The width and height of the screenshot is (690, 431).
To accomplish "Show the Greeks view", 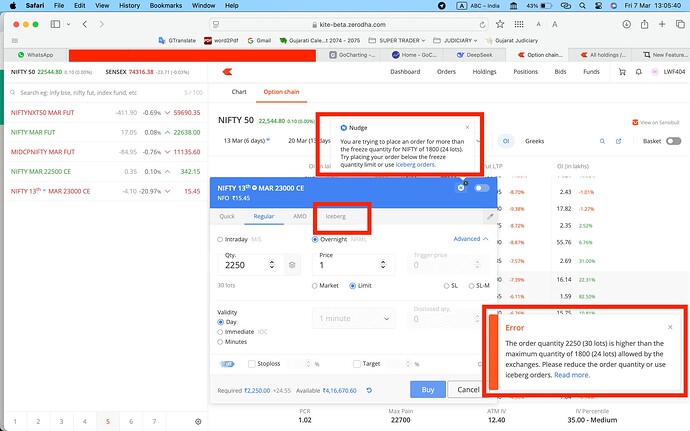I will click(534, 141).
